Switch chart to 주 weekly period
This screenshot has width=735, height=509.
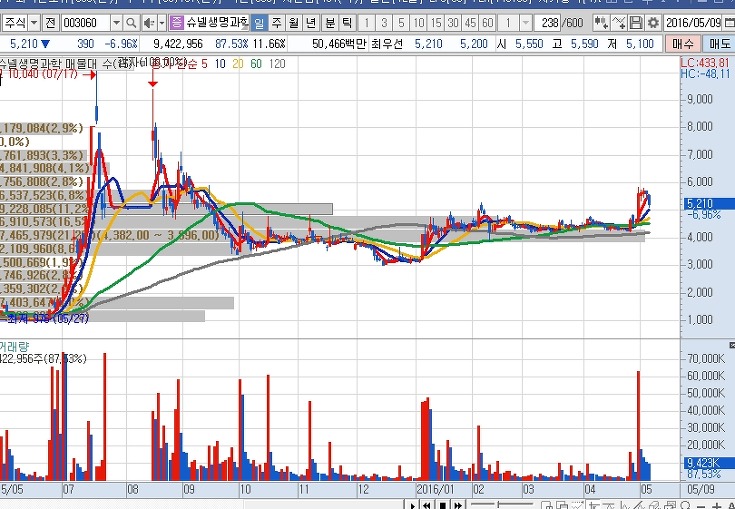[x=277, y=22]
